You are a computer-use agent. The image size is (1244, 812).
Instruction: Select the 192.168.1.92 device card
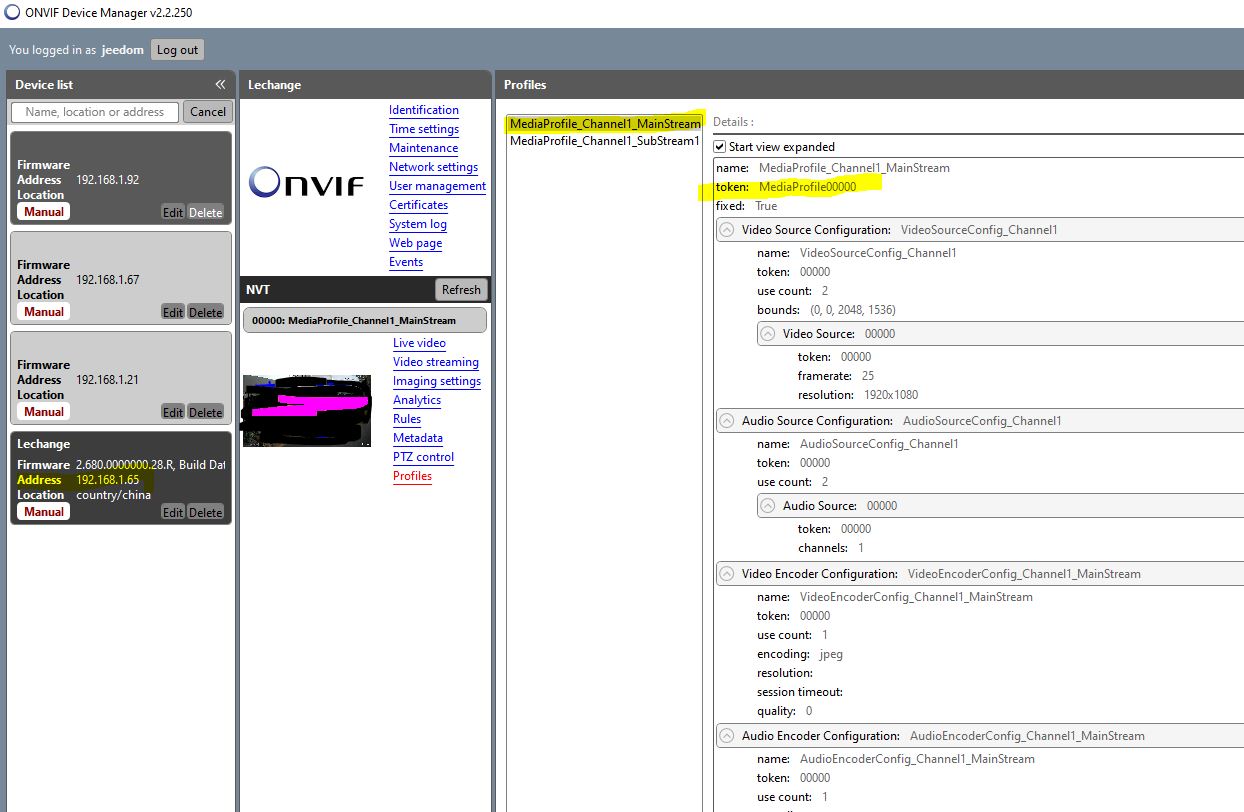click(121, 178)
